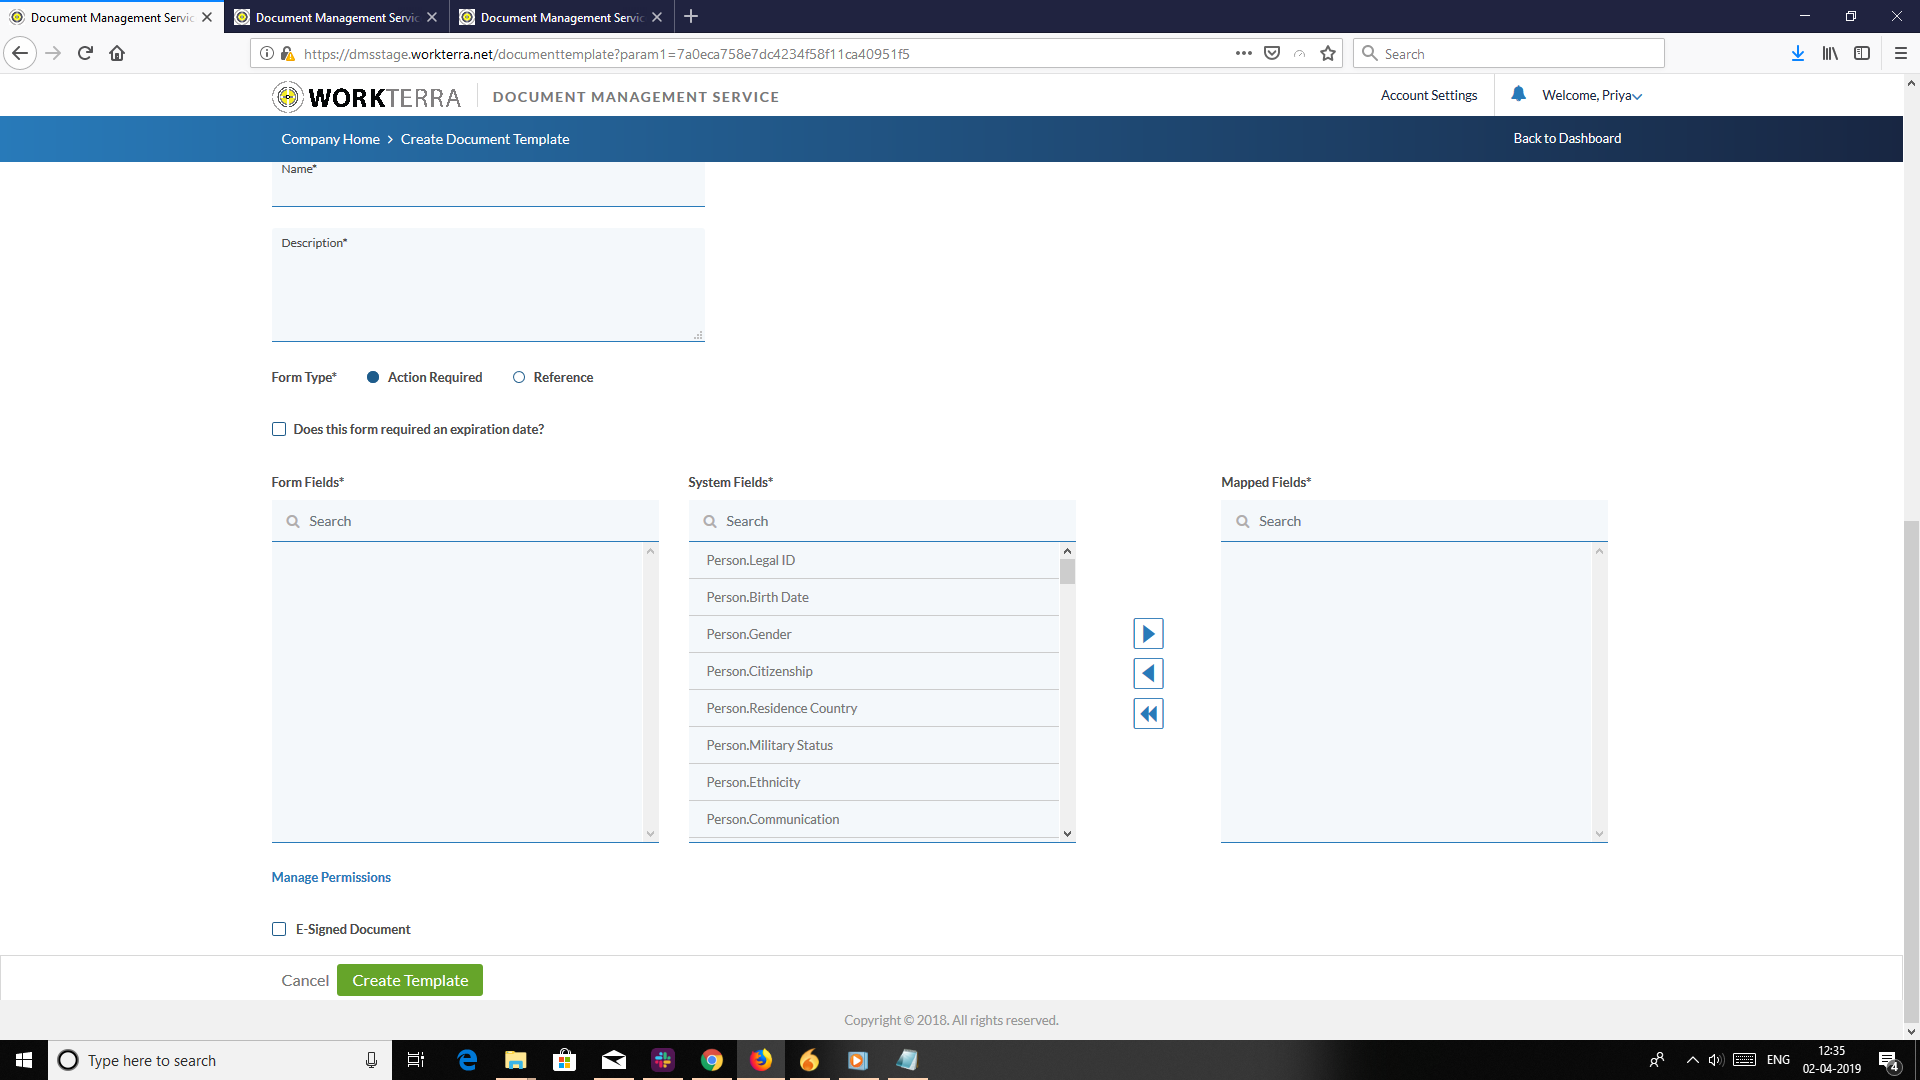This screenshot has width=1920, height=1080.
Task: Select Person.Residence Country system field
Action: click(874, 708)
